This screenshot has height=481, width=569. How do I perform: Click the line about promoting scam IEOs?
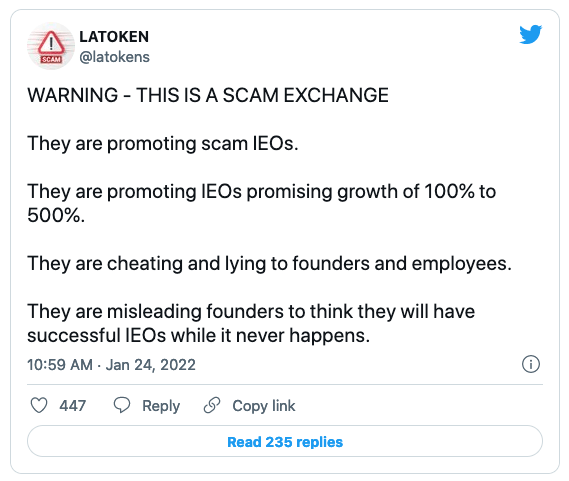point(163,143)
